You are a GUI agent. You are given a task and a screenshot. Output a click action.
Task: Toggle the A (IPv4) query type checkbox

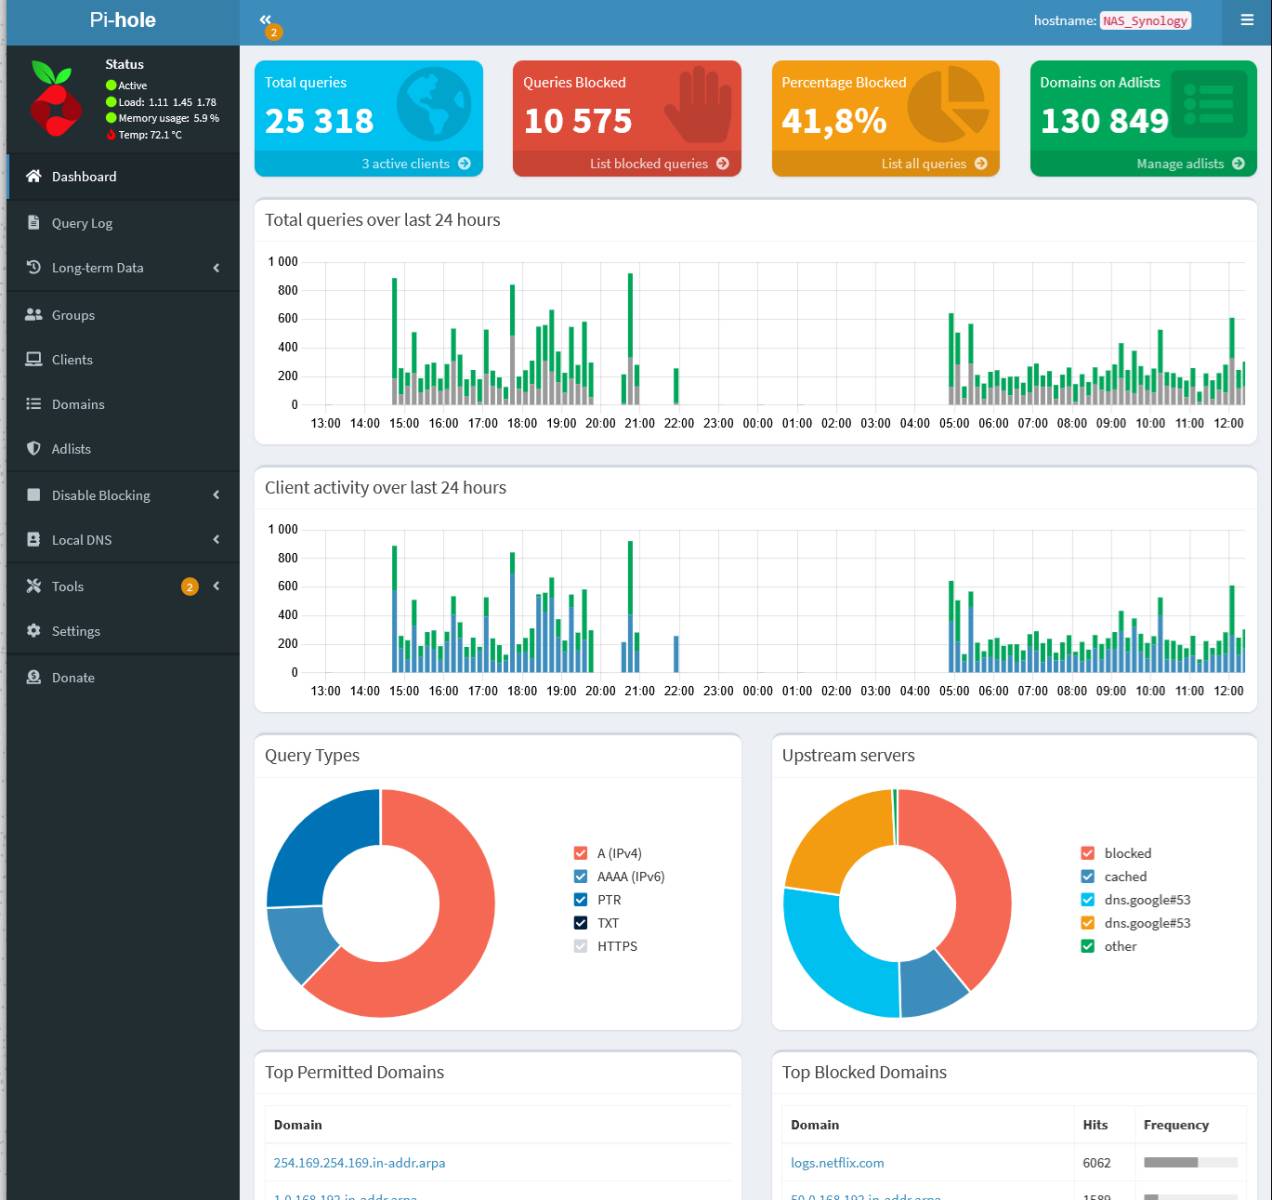pyautogui.click(x=580, y=853)
